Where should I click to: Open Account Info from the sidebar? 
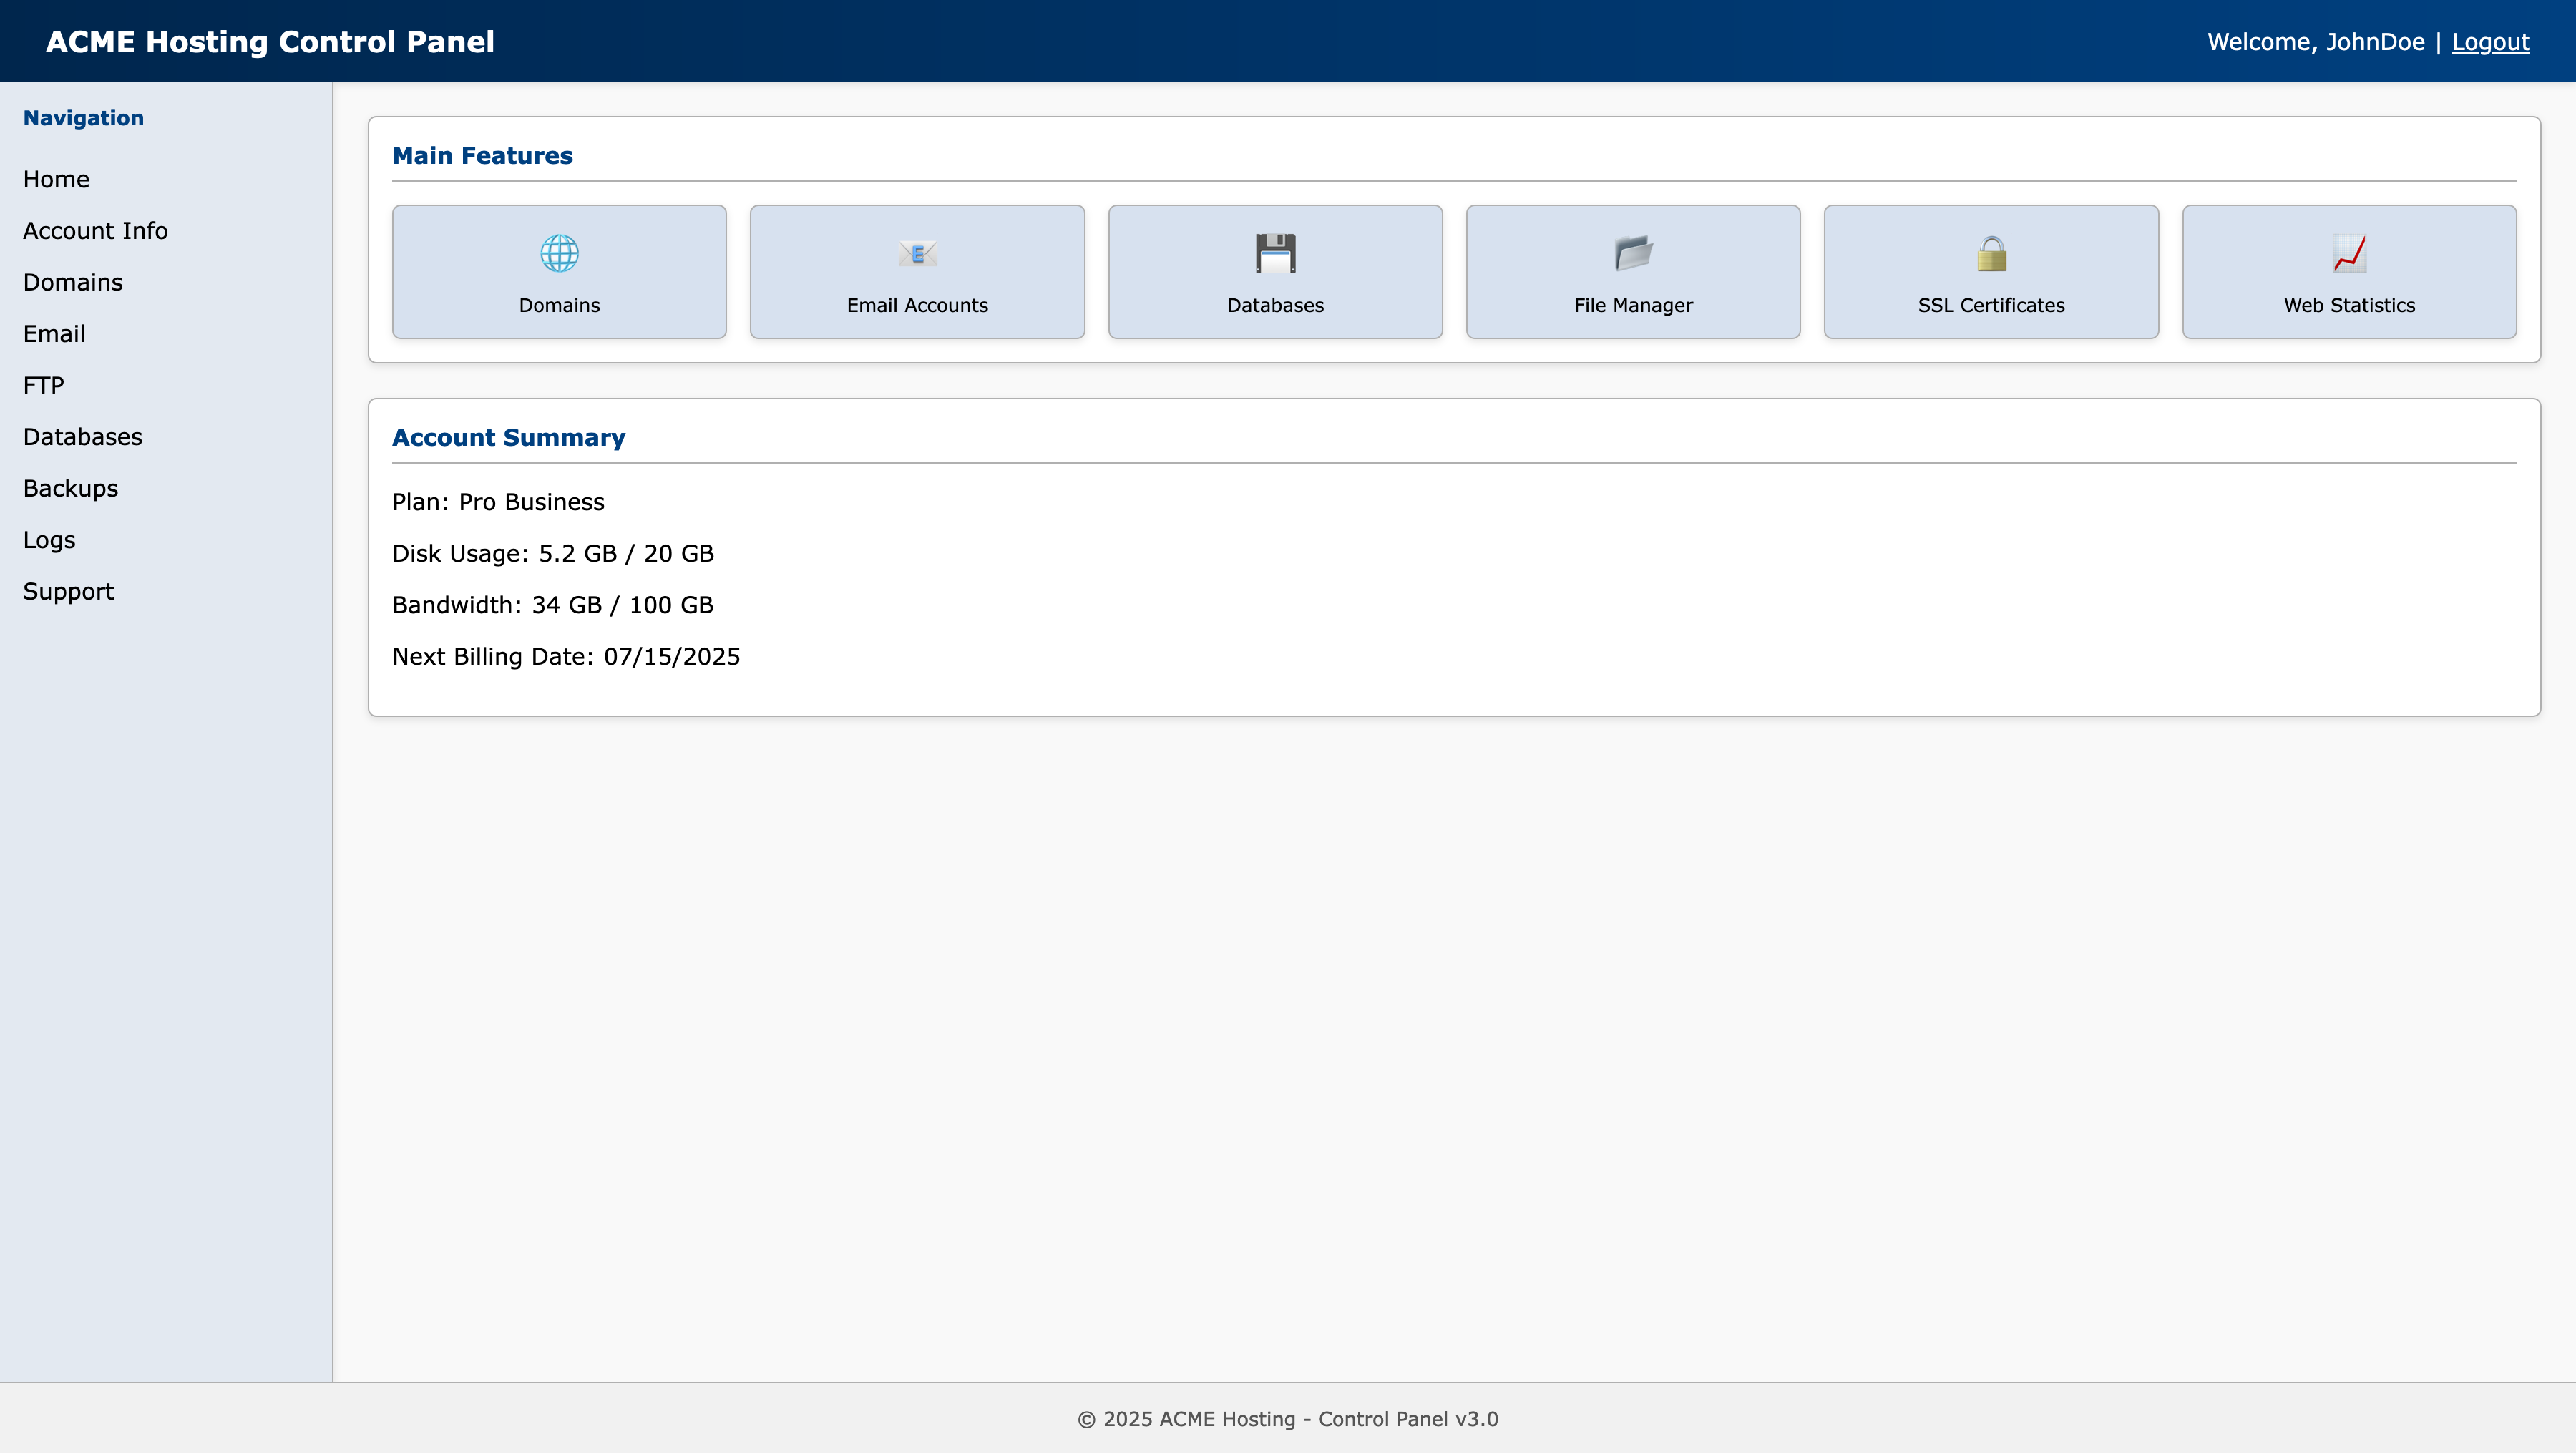pyautogui.click(x=95, y=230)
